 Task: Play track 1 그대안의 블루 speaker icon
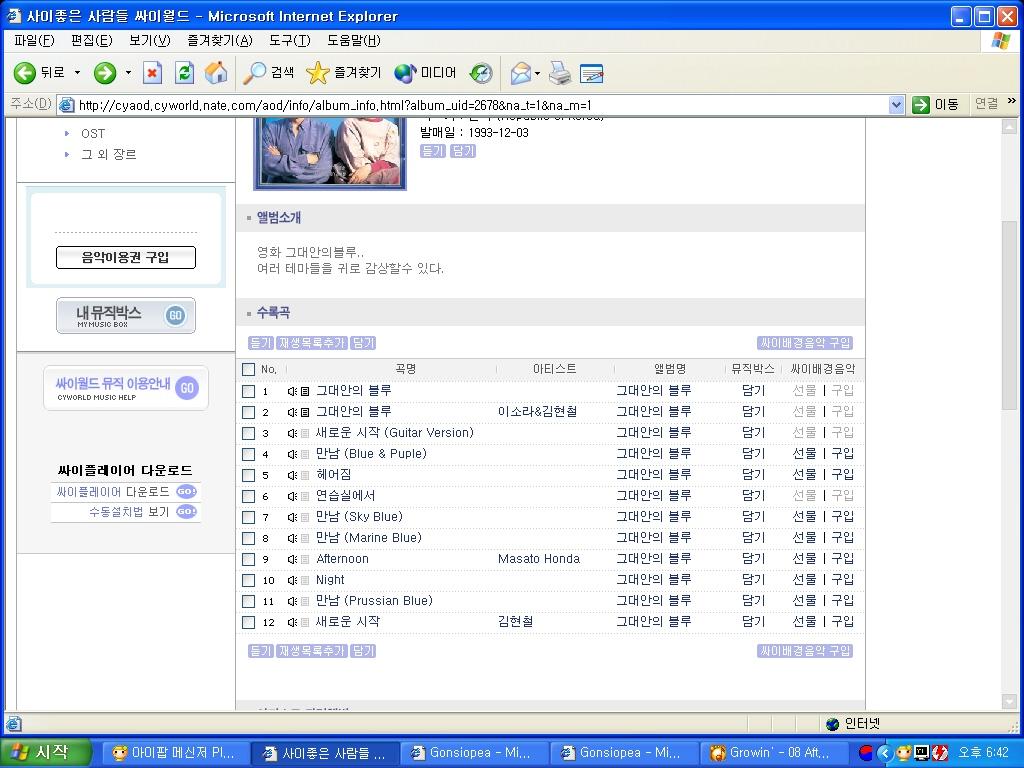click(292, 391)
